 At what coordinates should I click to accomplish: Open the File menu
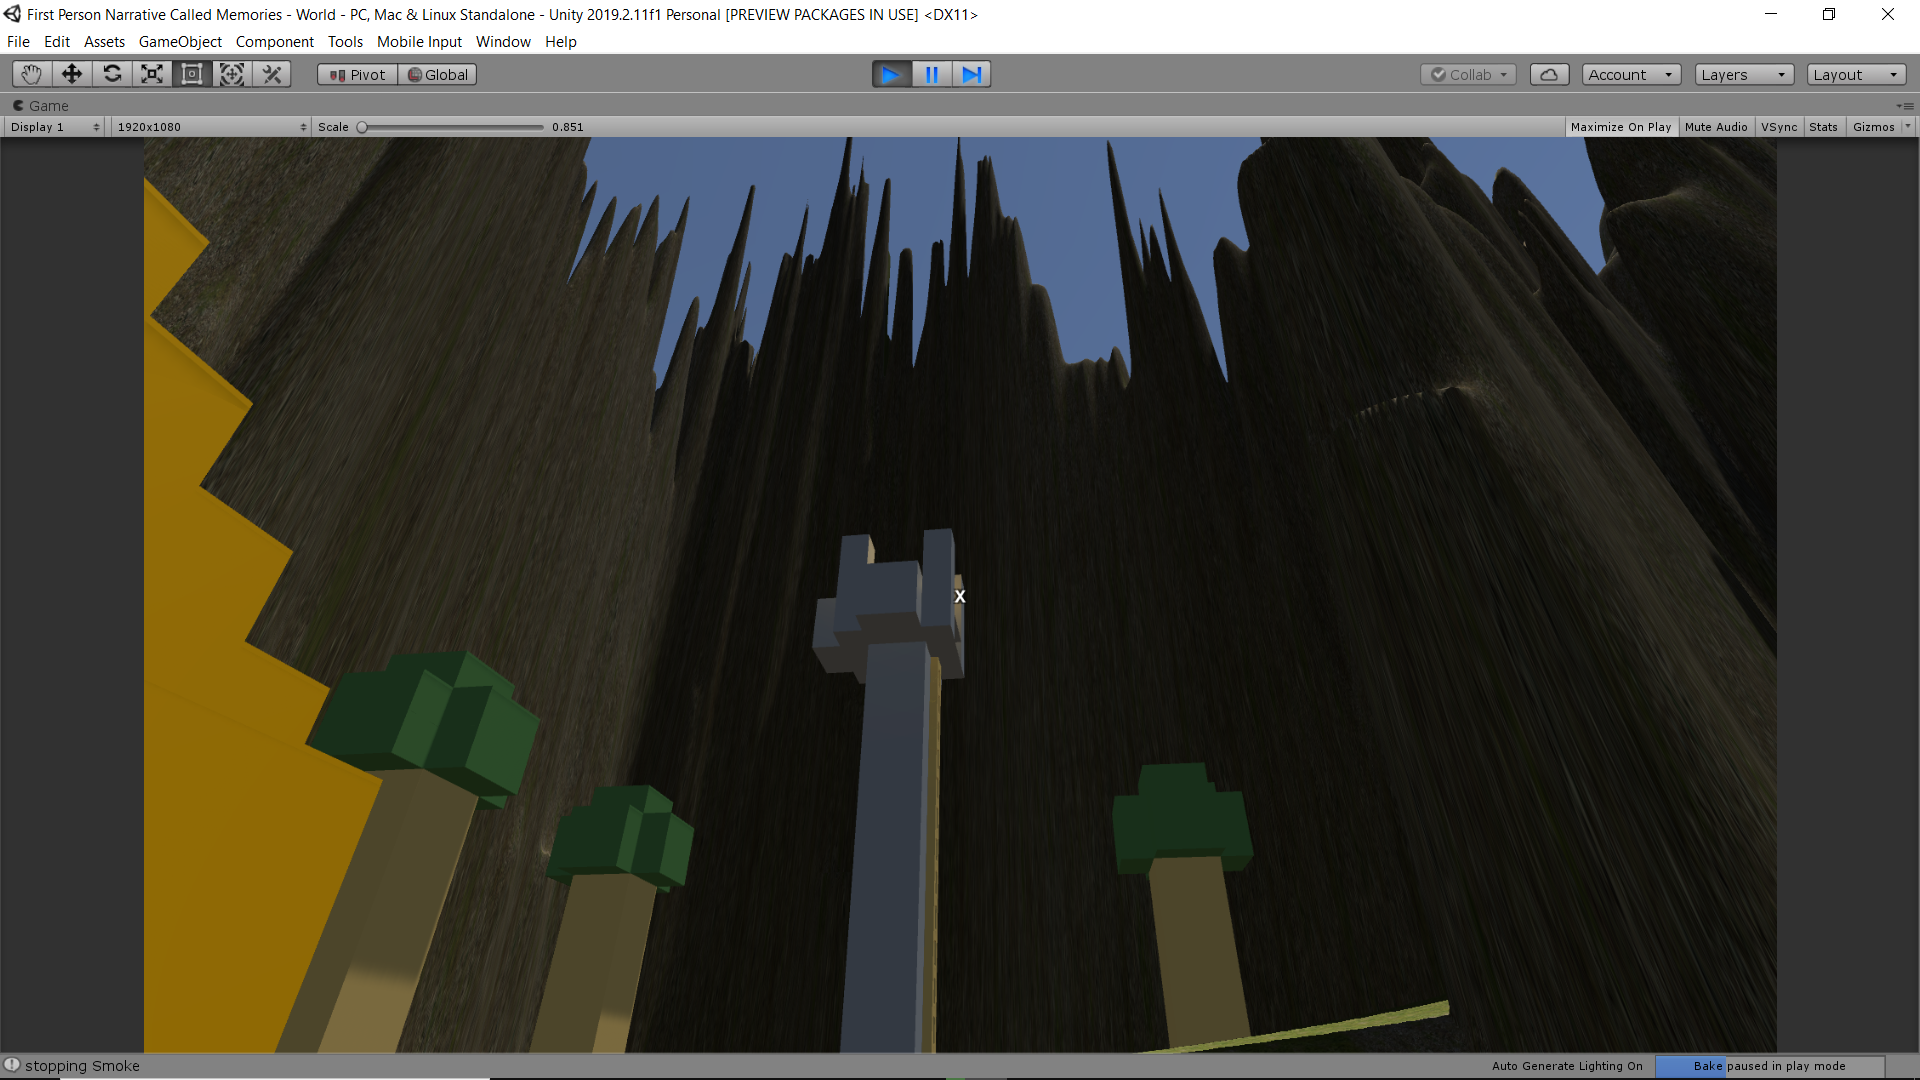point(18,42)
